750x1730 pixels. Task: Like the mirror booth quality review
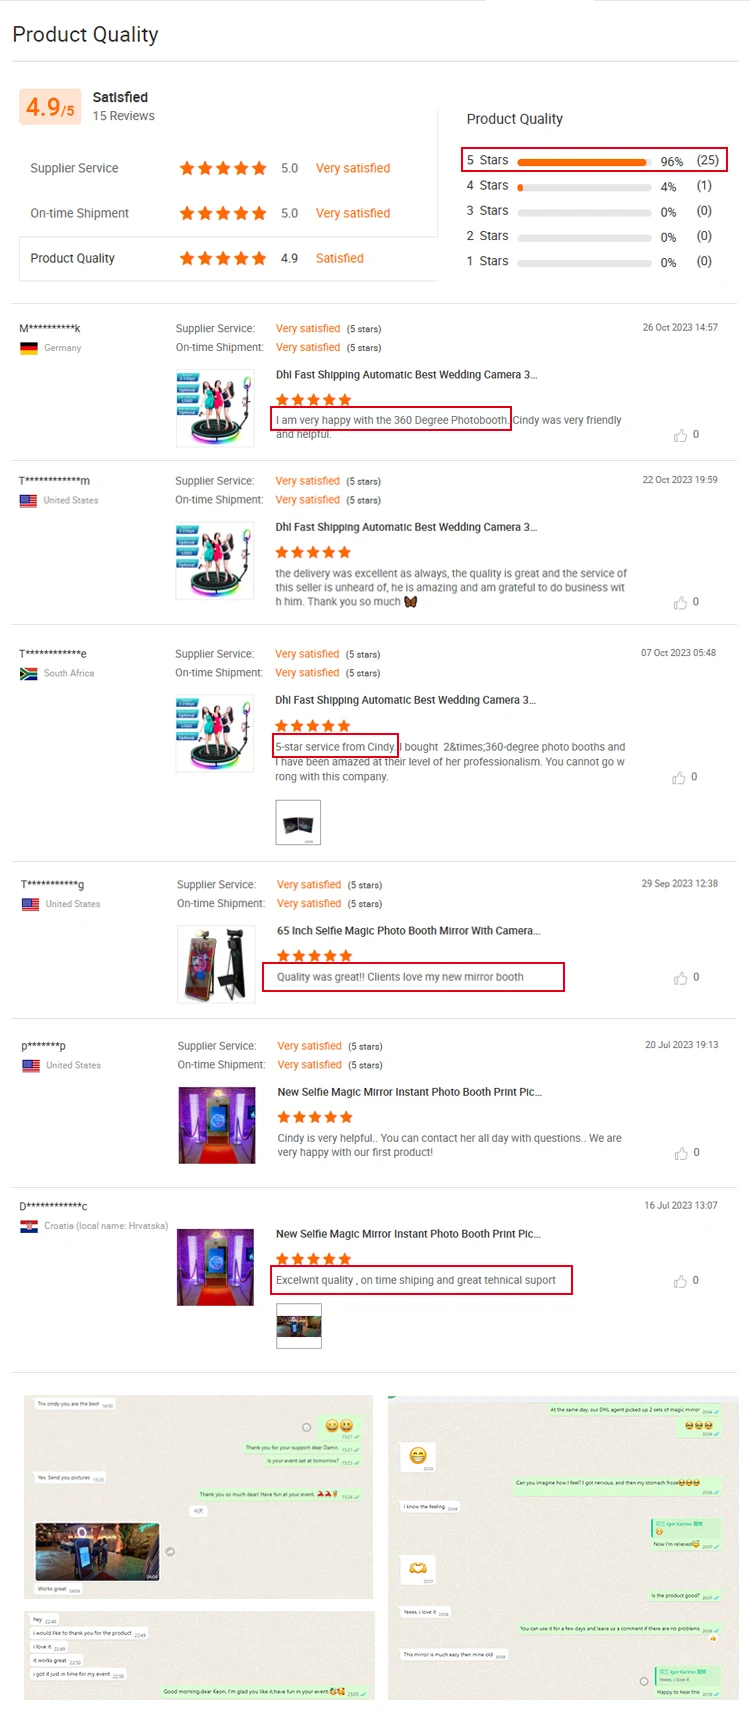[x=680, y=978]
